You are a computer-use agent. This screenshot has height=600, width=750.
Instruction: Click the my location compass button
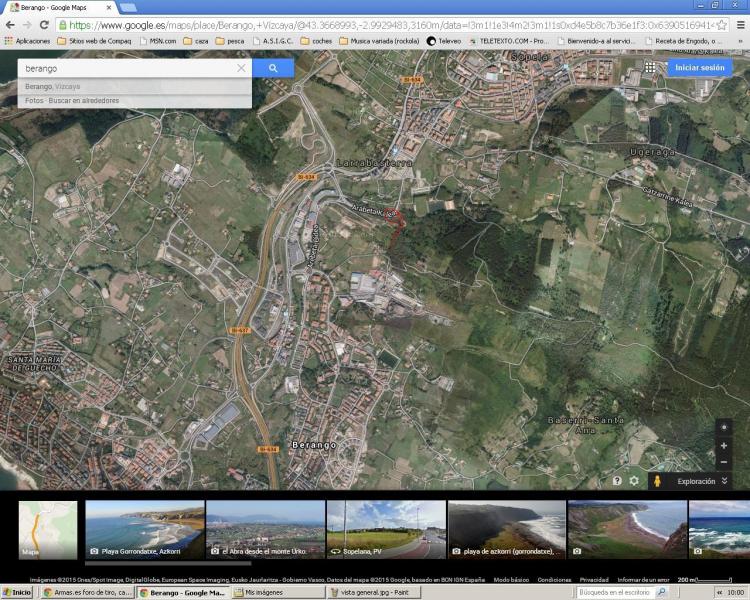point(724,427)
